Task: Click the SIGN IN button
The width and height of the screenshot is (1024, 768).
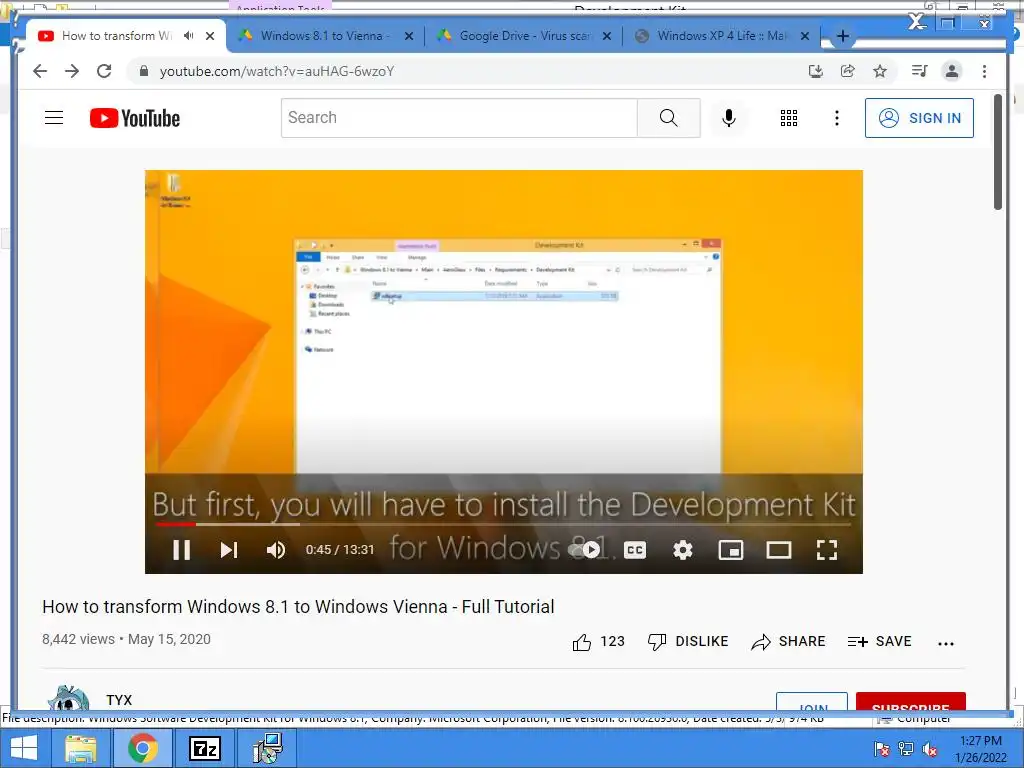Action: pos(920,118)
